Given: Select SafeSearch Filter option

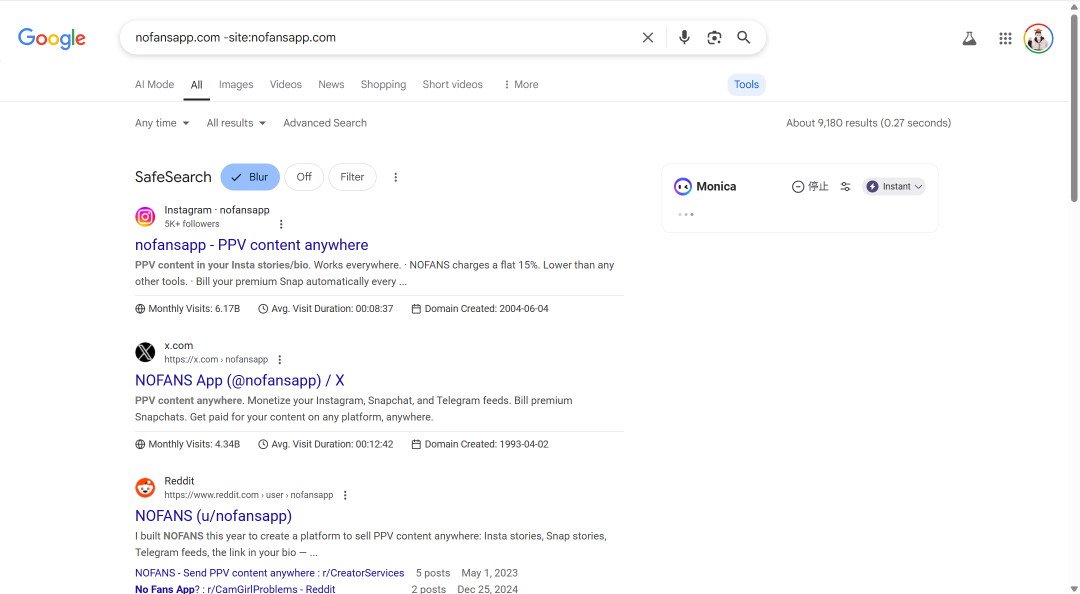Looking at the screenshot, I should 352,177.
